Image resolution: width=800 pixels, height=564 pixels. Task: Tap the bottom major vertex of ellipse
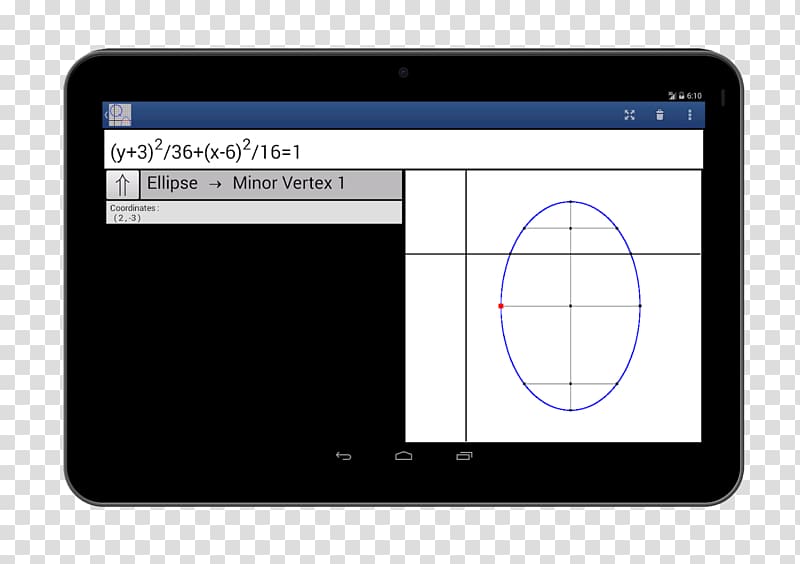[x=570, y=410]
